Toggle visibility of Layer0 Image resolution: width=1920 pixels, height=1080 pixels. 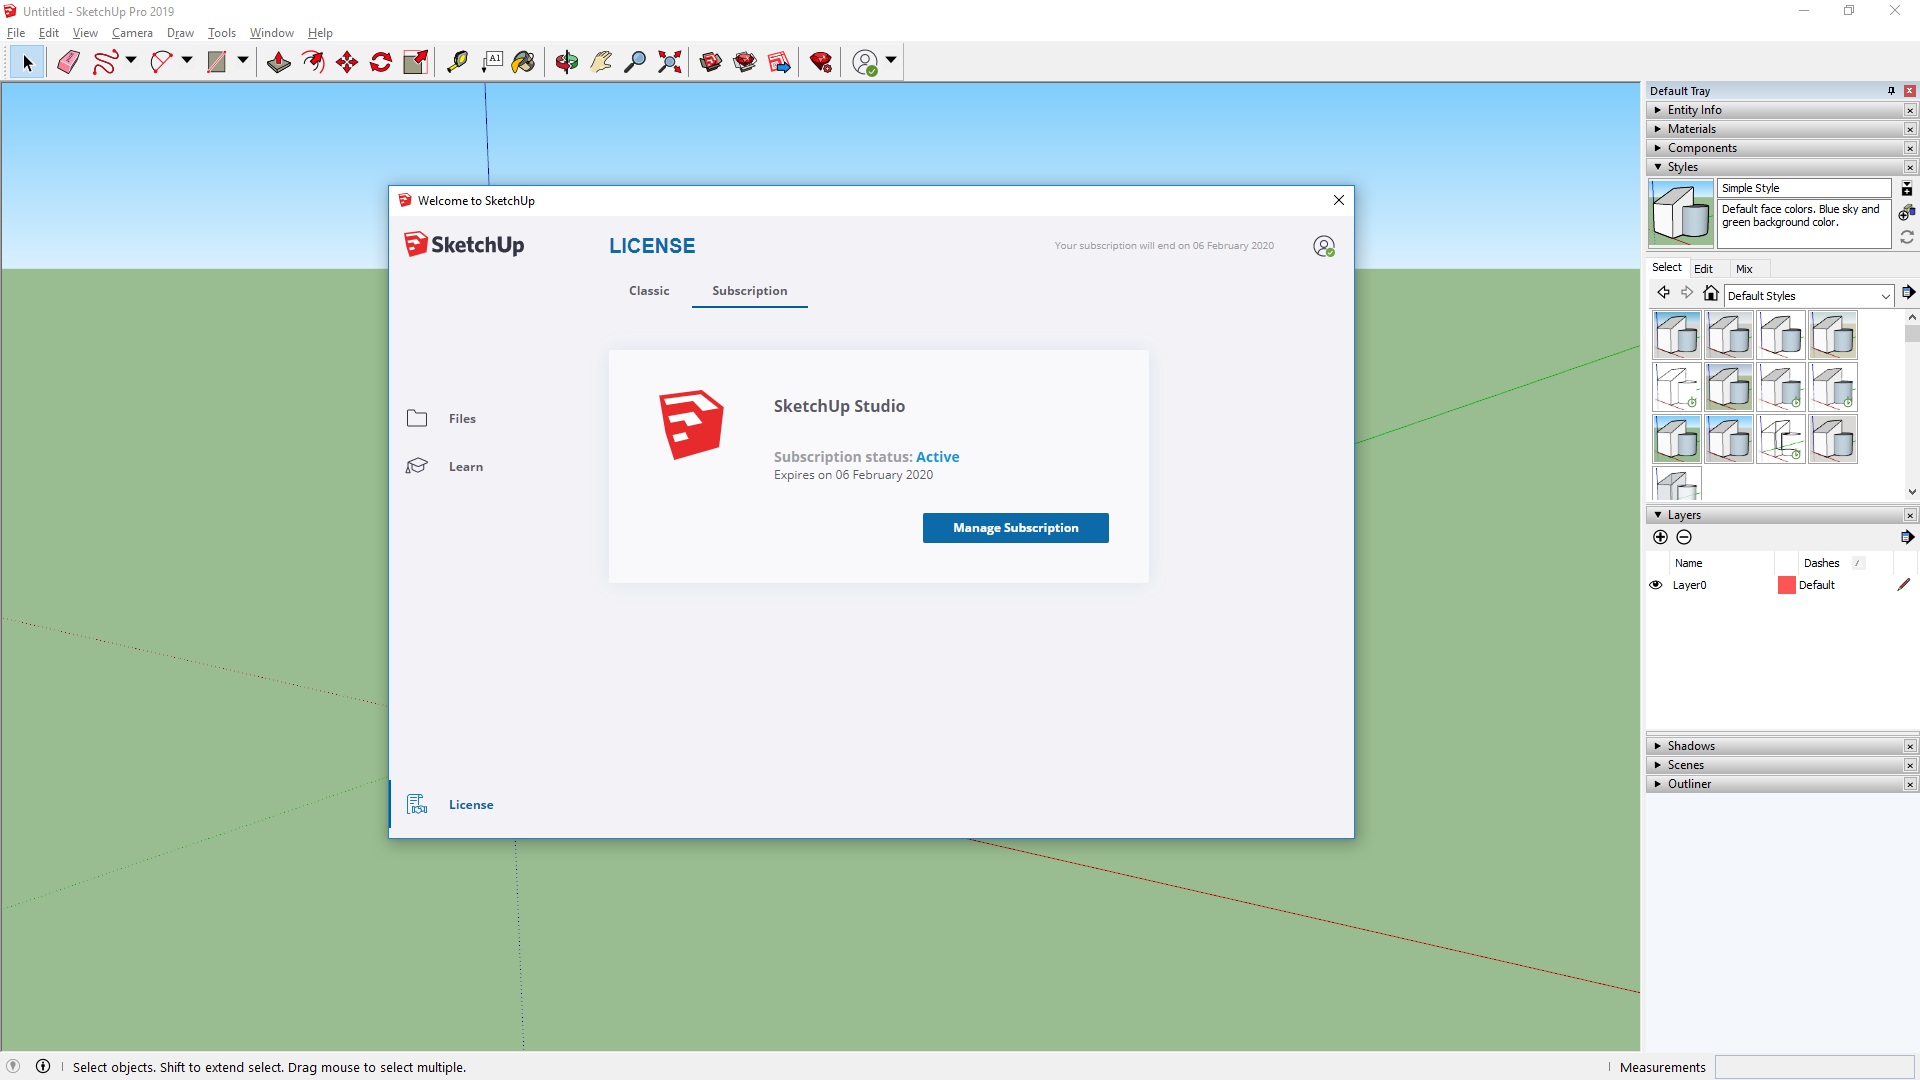point(1656,585)
